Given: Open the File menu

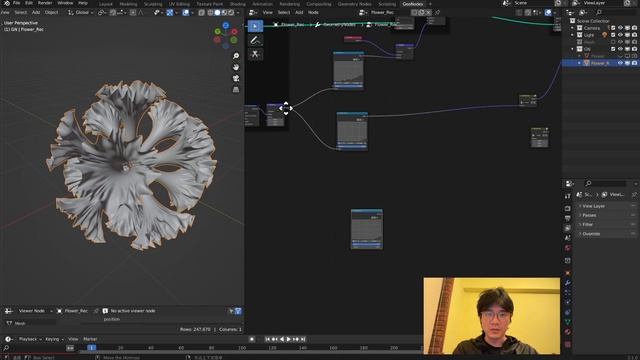Looking at the screenshot, I should tap(16, 3).
